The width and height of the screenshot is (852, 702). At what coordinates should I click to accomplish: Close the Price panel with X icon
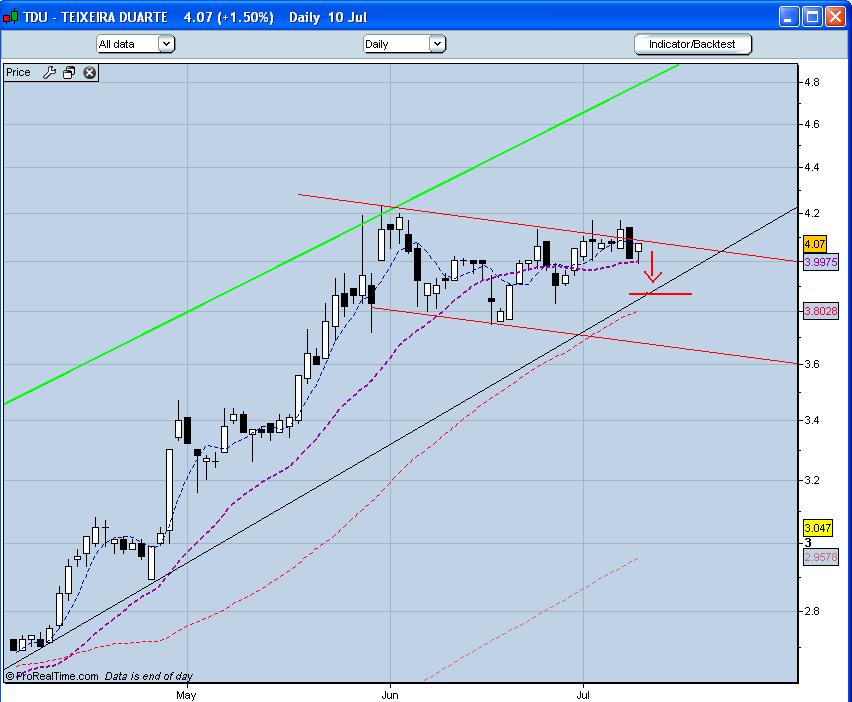click(x=90, y=72)
